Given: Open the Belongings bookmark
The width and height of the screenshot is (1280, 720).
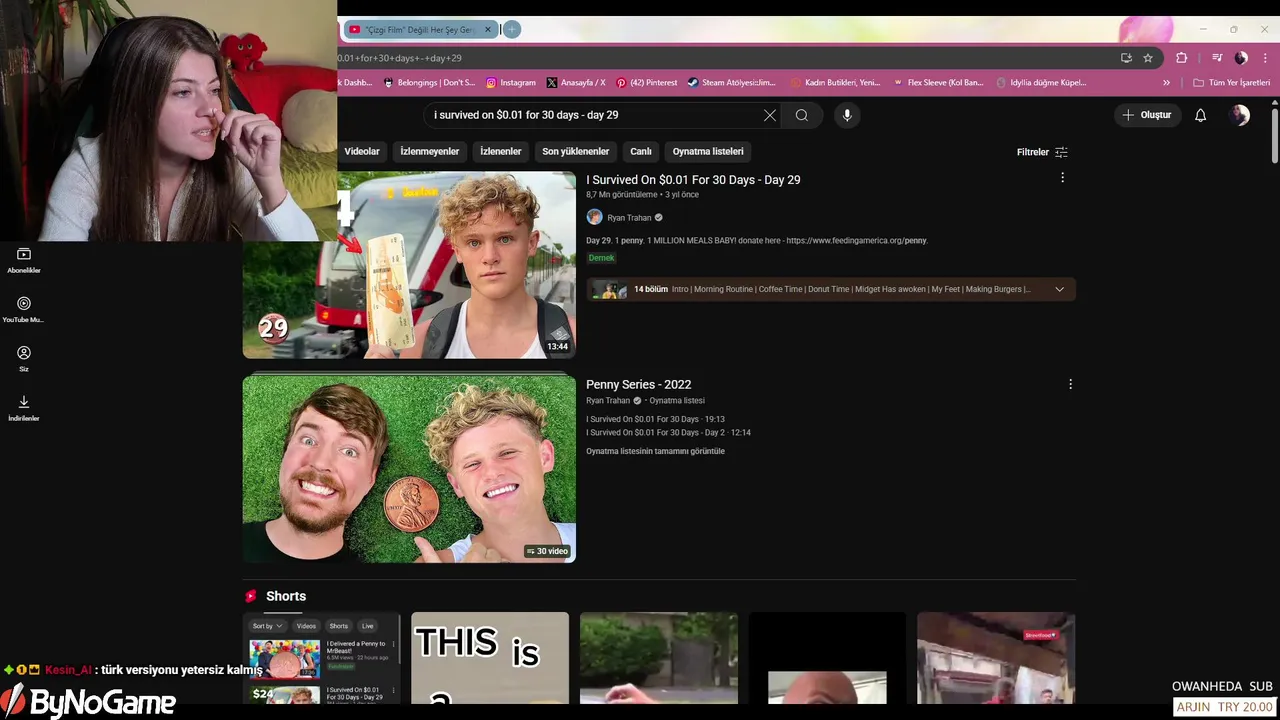Looking at the screenshot, I should 429,83.
